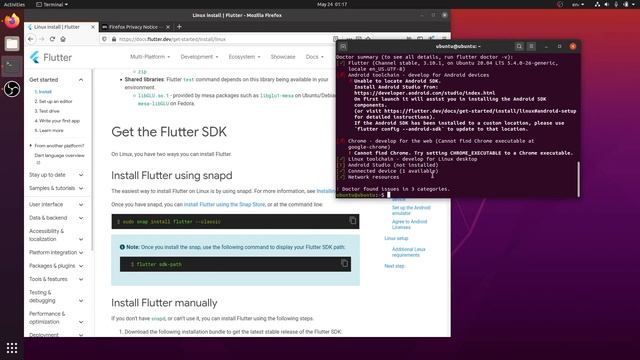Reload the Flutter docs page

pos(52,39)
